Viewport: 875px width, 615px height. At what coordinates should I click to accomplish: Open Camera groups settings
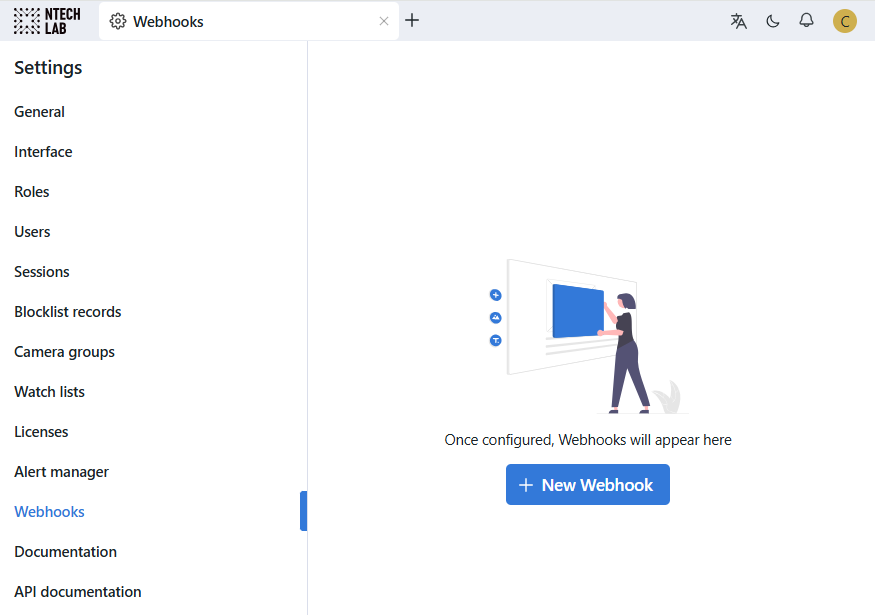coord(65,352)
